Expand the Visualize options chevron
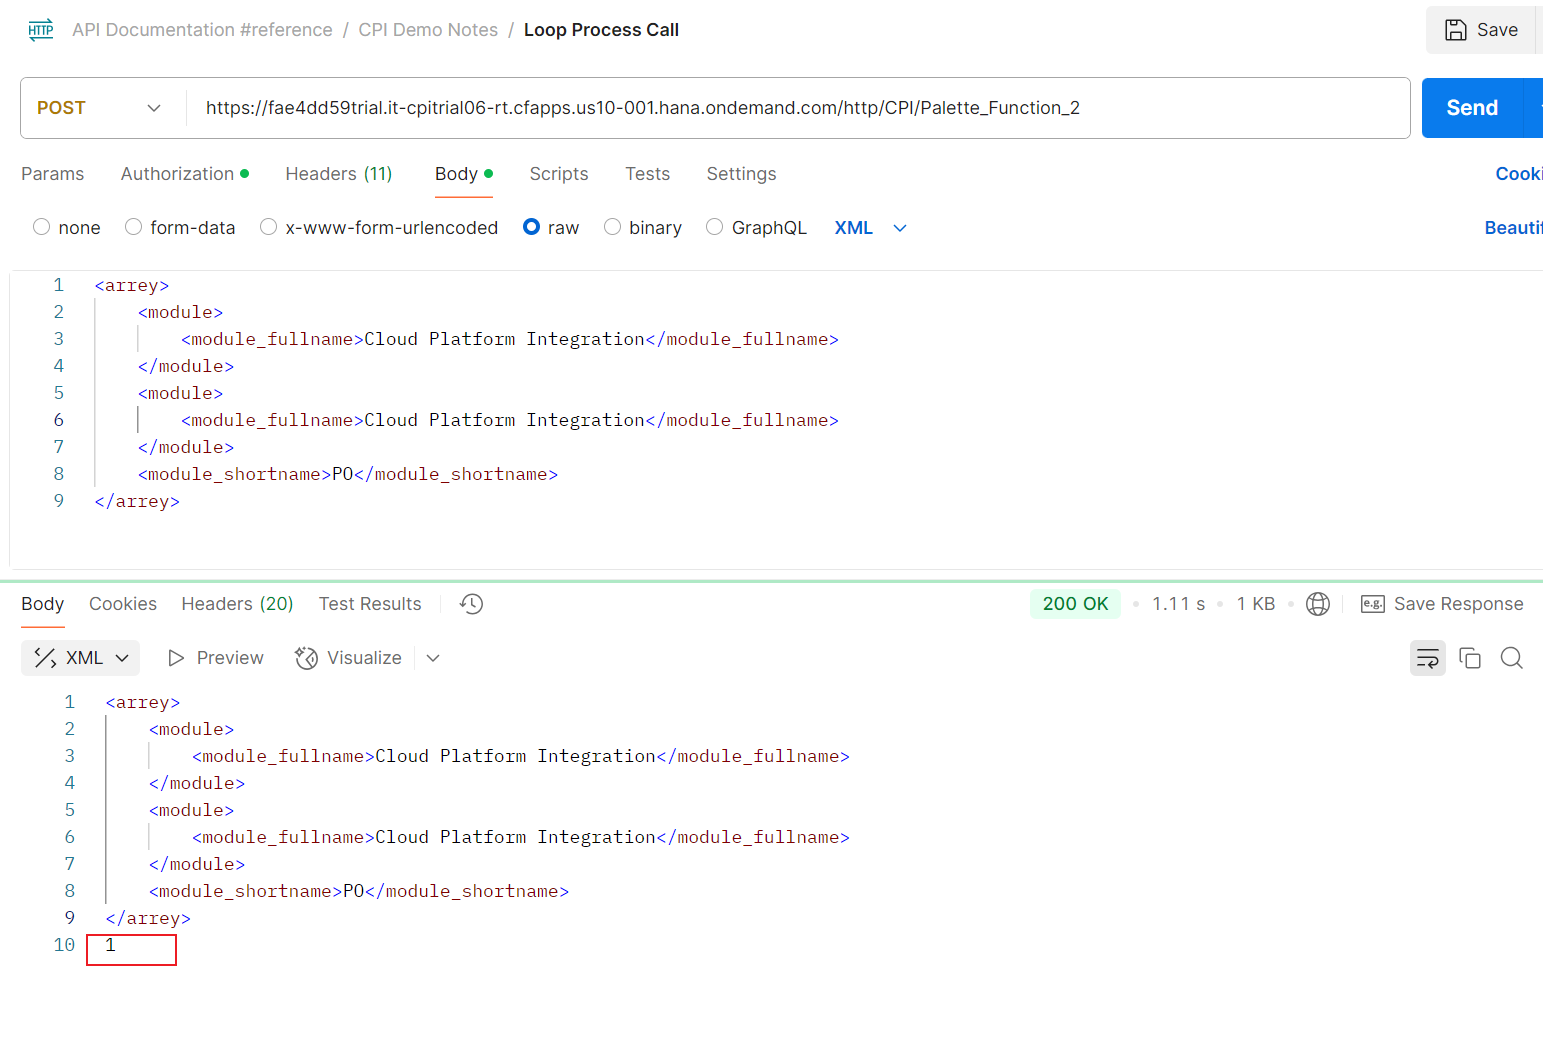Image resolution: width=1543 pixels, height=1048 pixels. click(433, 658)
